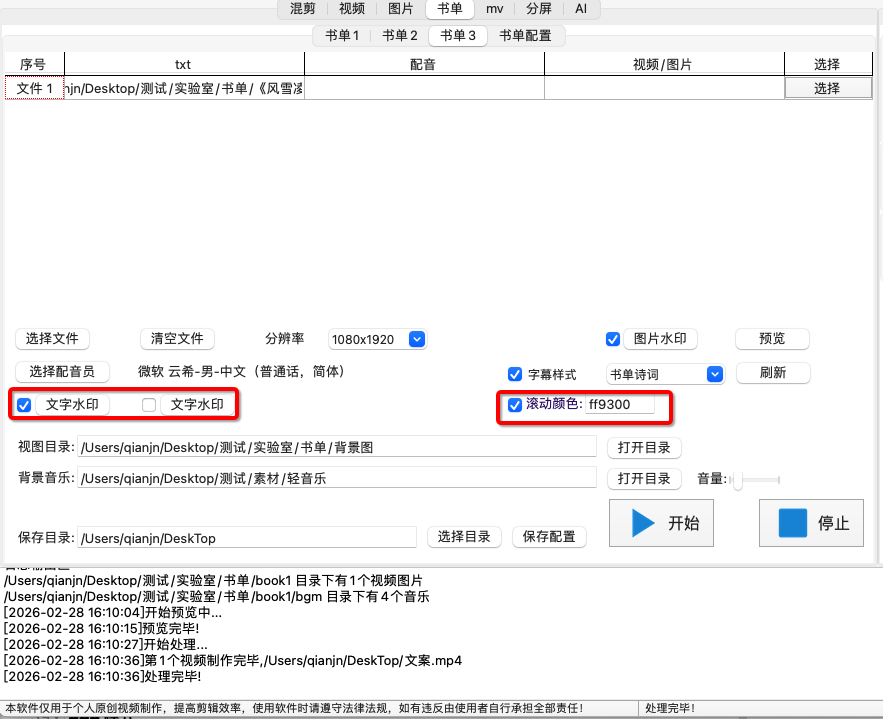Screen dimensions: 883x719
Task: Expand the 书单诗词 subtitle style dropdown
Action: 714,374
